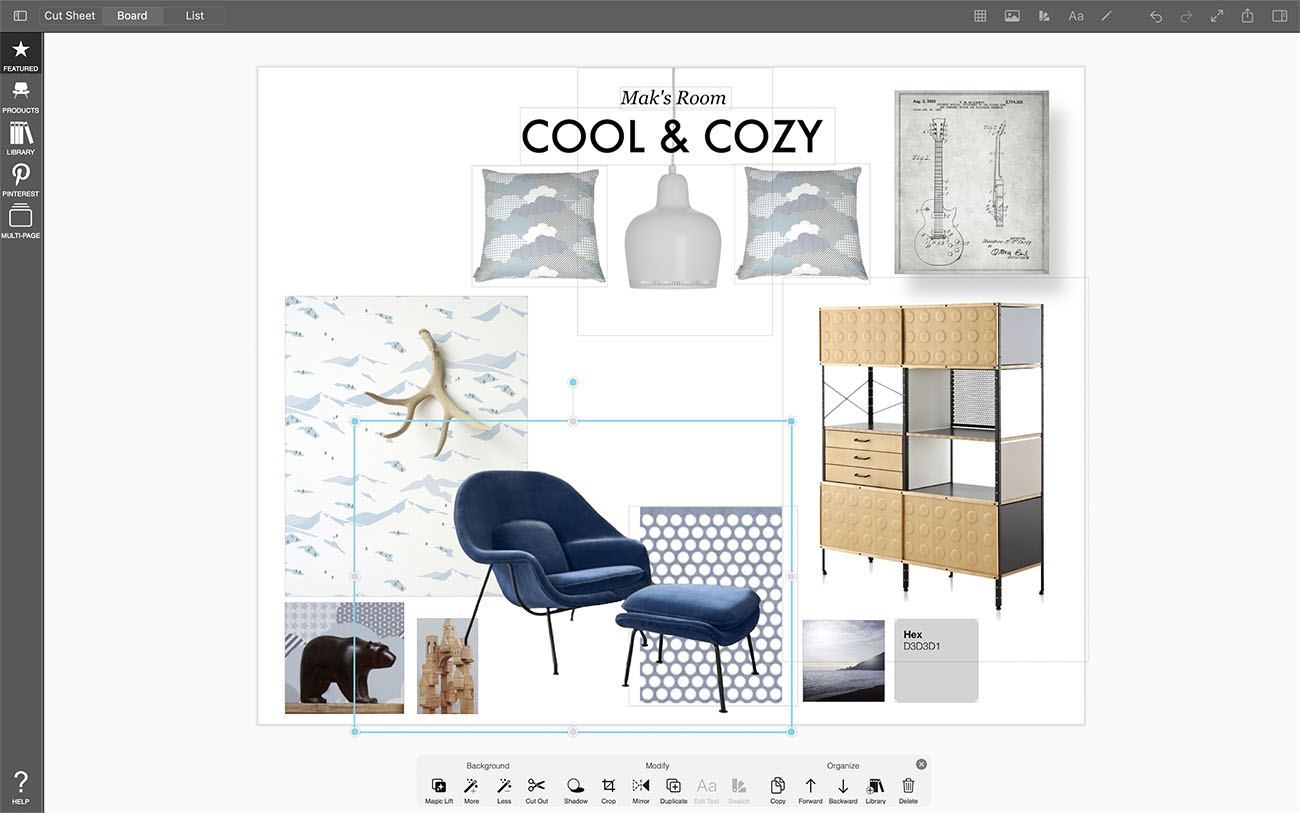Image resolution: width=1300 pixels, height=813 pixels.
Task: Switch to the List tab
Action: click(194, 16)
